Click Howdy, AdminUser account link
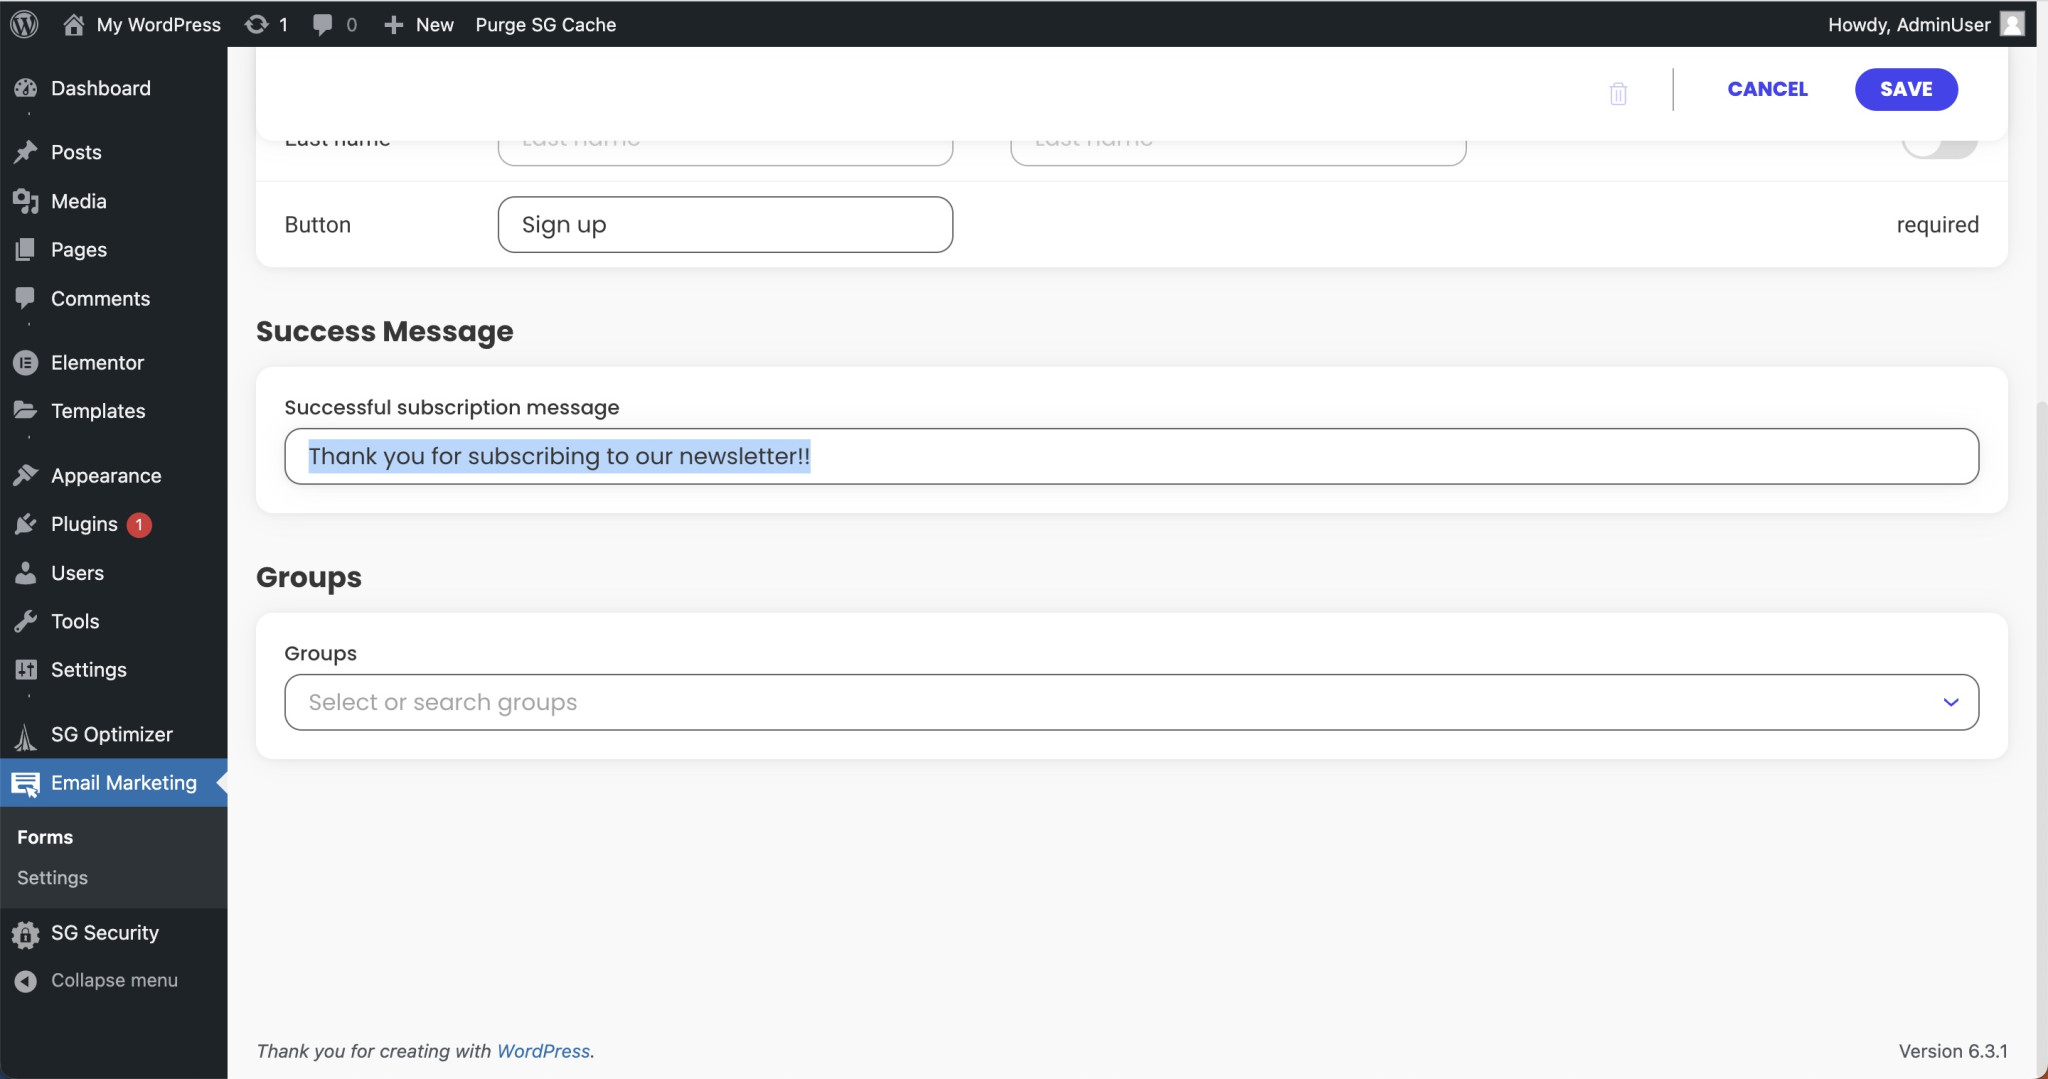 pos(1925,24)
